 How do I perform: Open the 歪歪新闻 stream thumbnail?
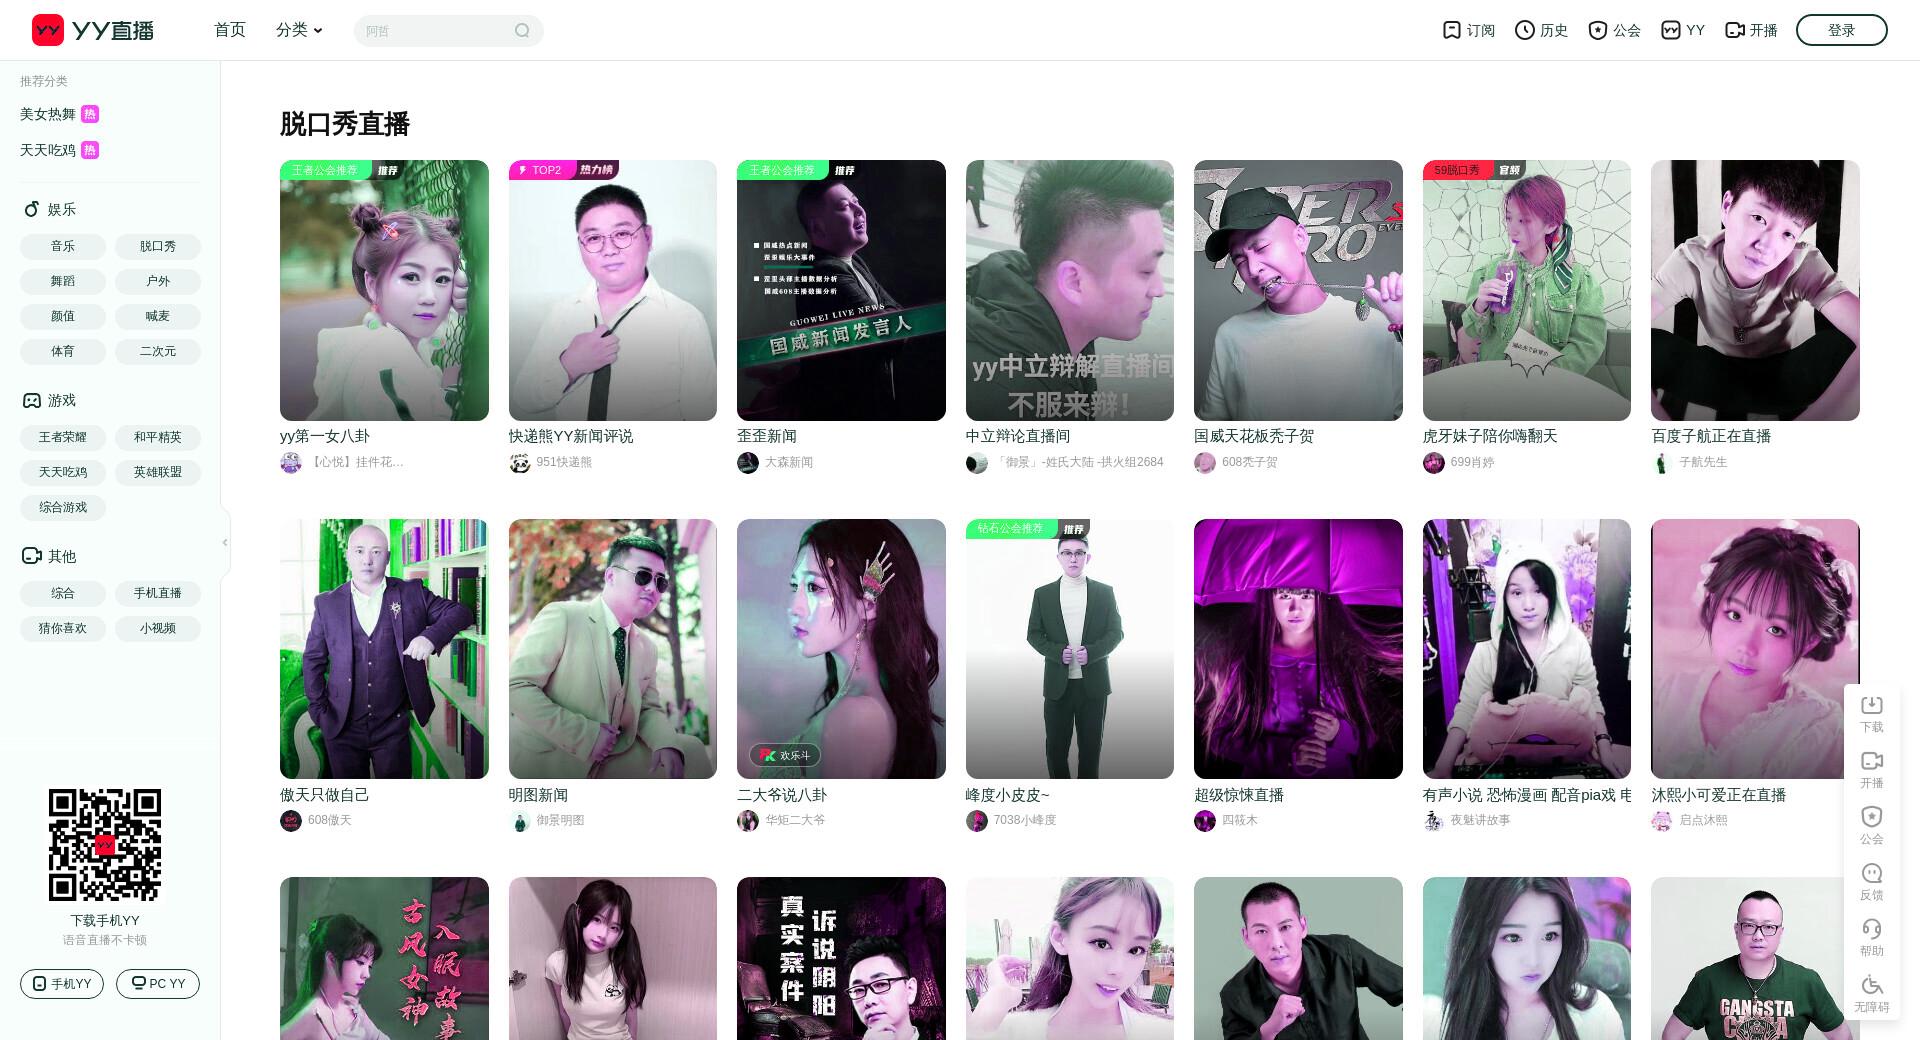(841, 290)
